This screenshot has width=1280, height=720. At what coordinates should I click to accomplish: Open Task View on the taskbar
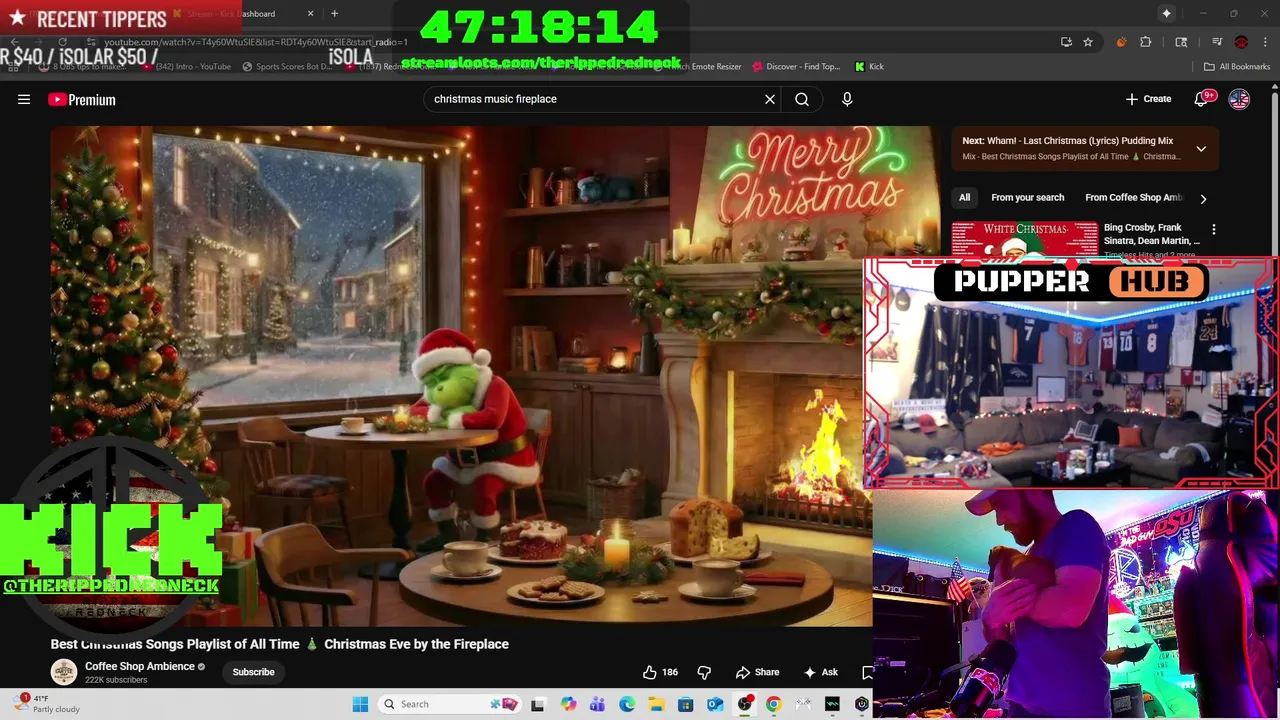coord(537,704)
